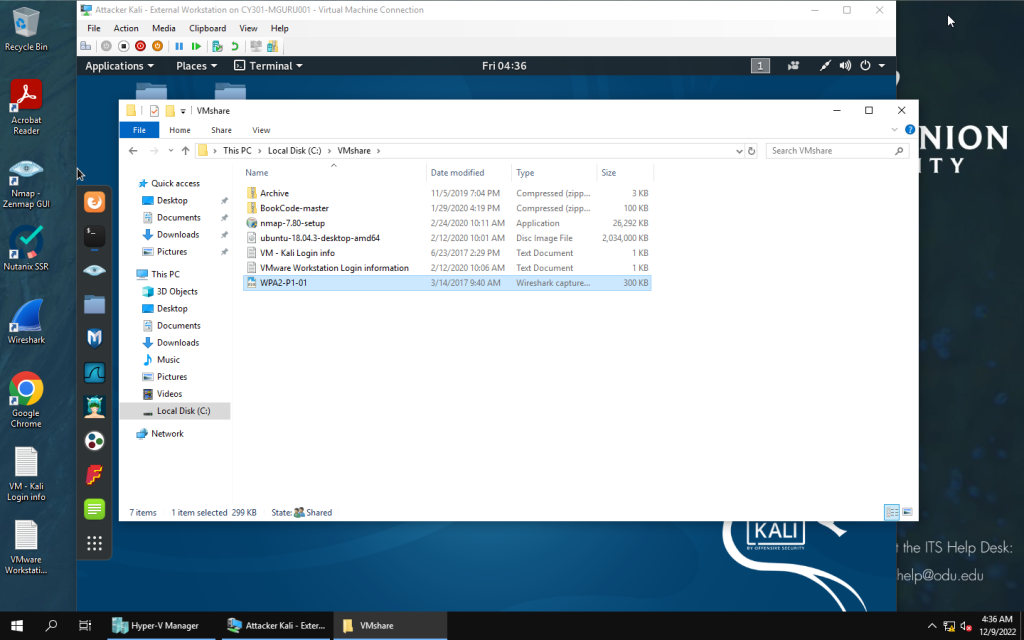Click the Checkpoint icon in VM toolbar
This screenshot has width=1024, height=640.
(217, 46)
